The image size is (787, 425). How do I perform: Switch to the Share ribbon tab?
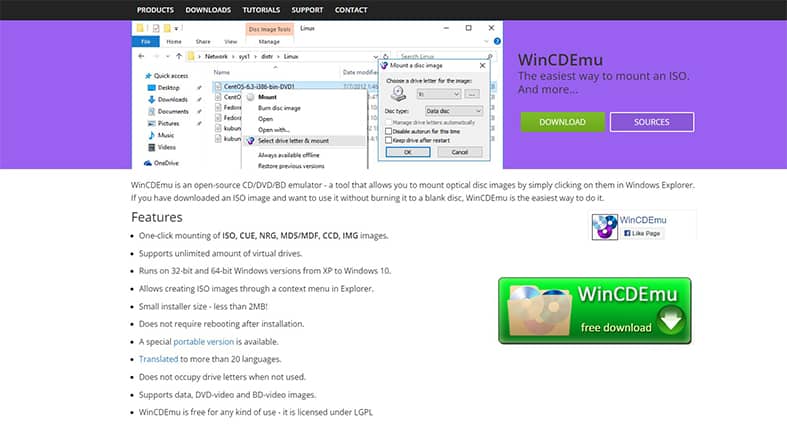coord(203,42)
